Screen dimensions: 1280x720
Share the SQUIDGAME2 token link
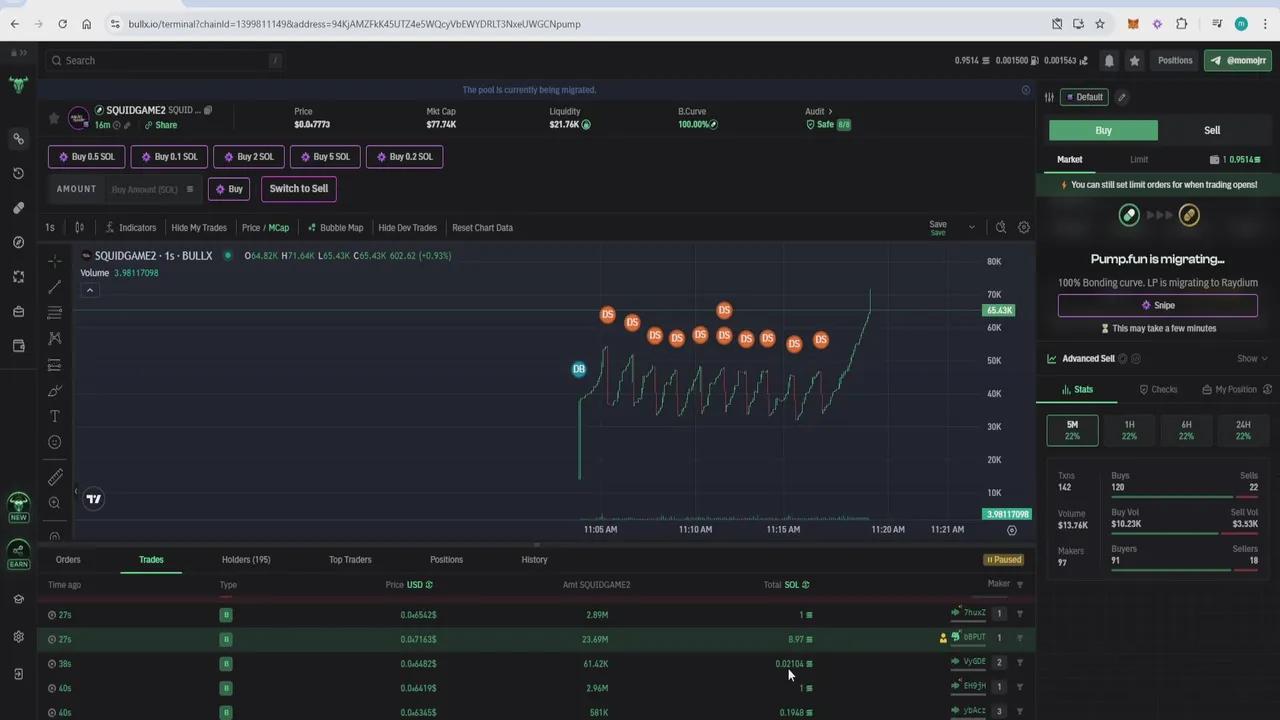tap(160, 126)
